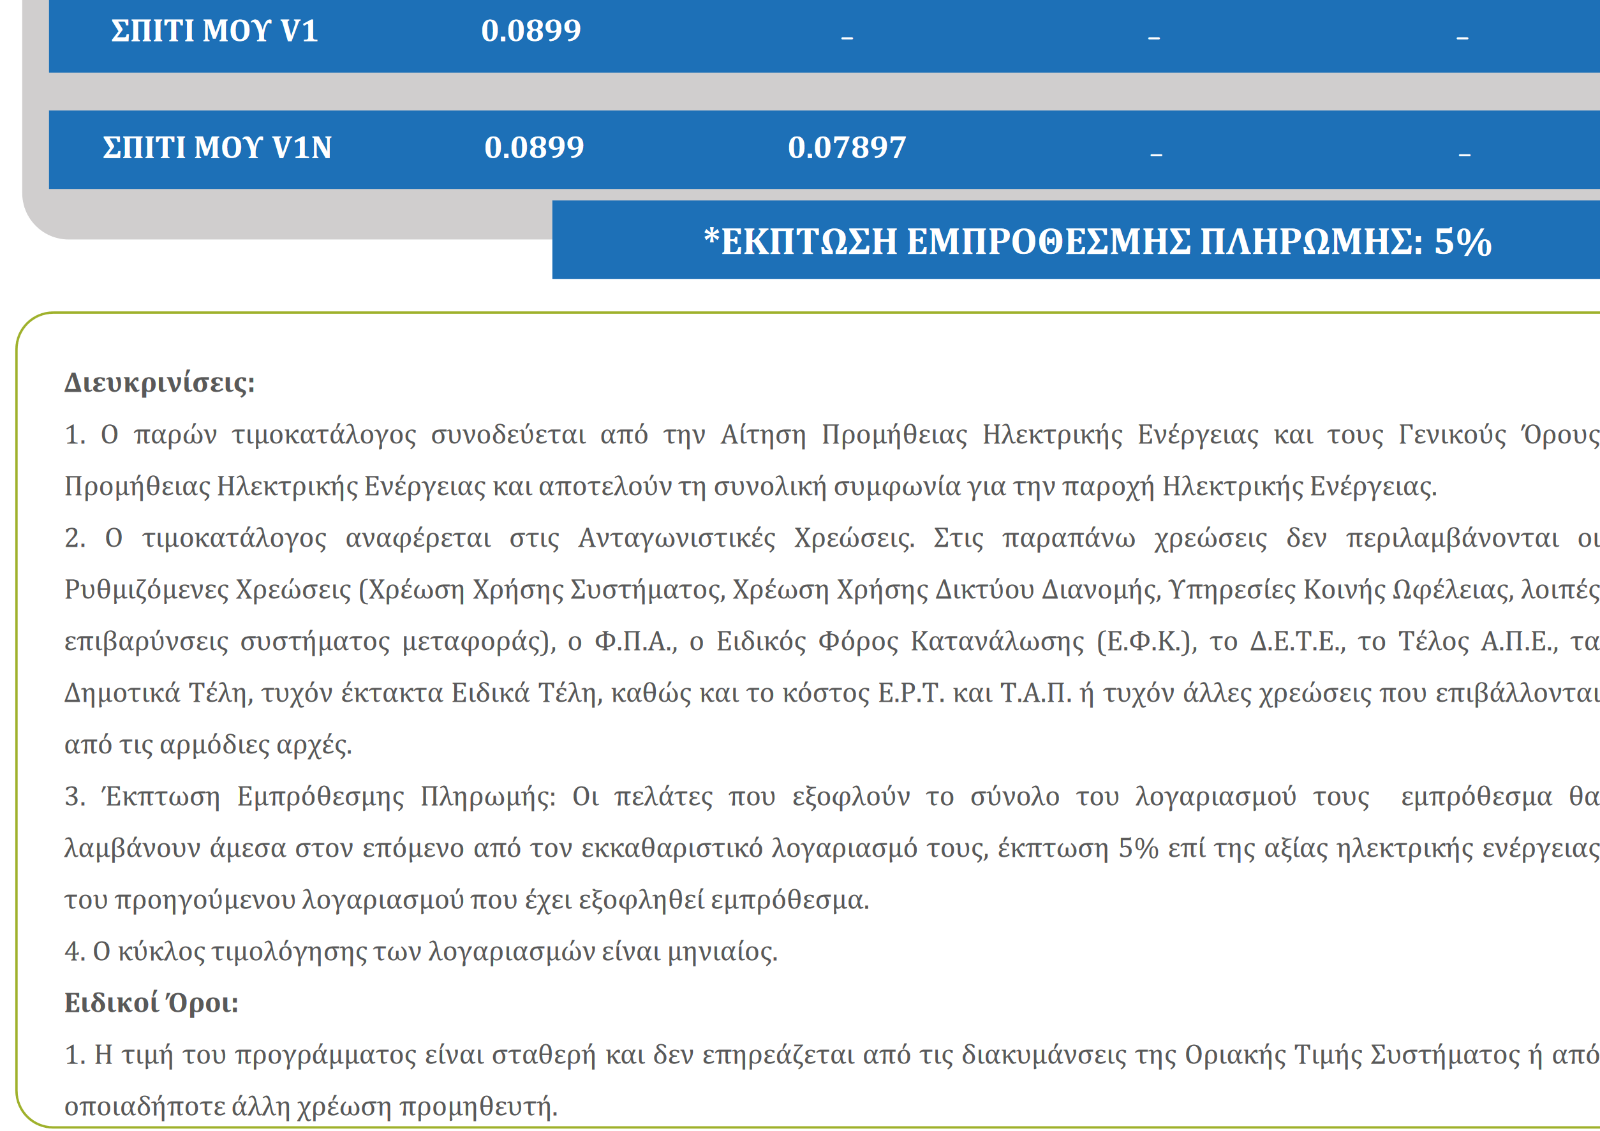Click the line starting "2. Ο τιμοκατάλογος αναφέρεται"
Viewport: 1600px width, 1131px height.
(832, 538)
